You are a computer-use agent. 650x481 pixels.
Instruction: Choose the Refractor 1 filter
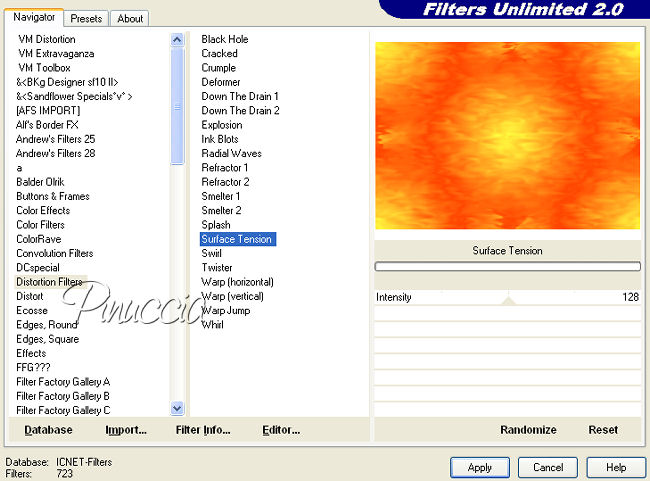click(x=225, y=168)
